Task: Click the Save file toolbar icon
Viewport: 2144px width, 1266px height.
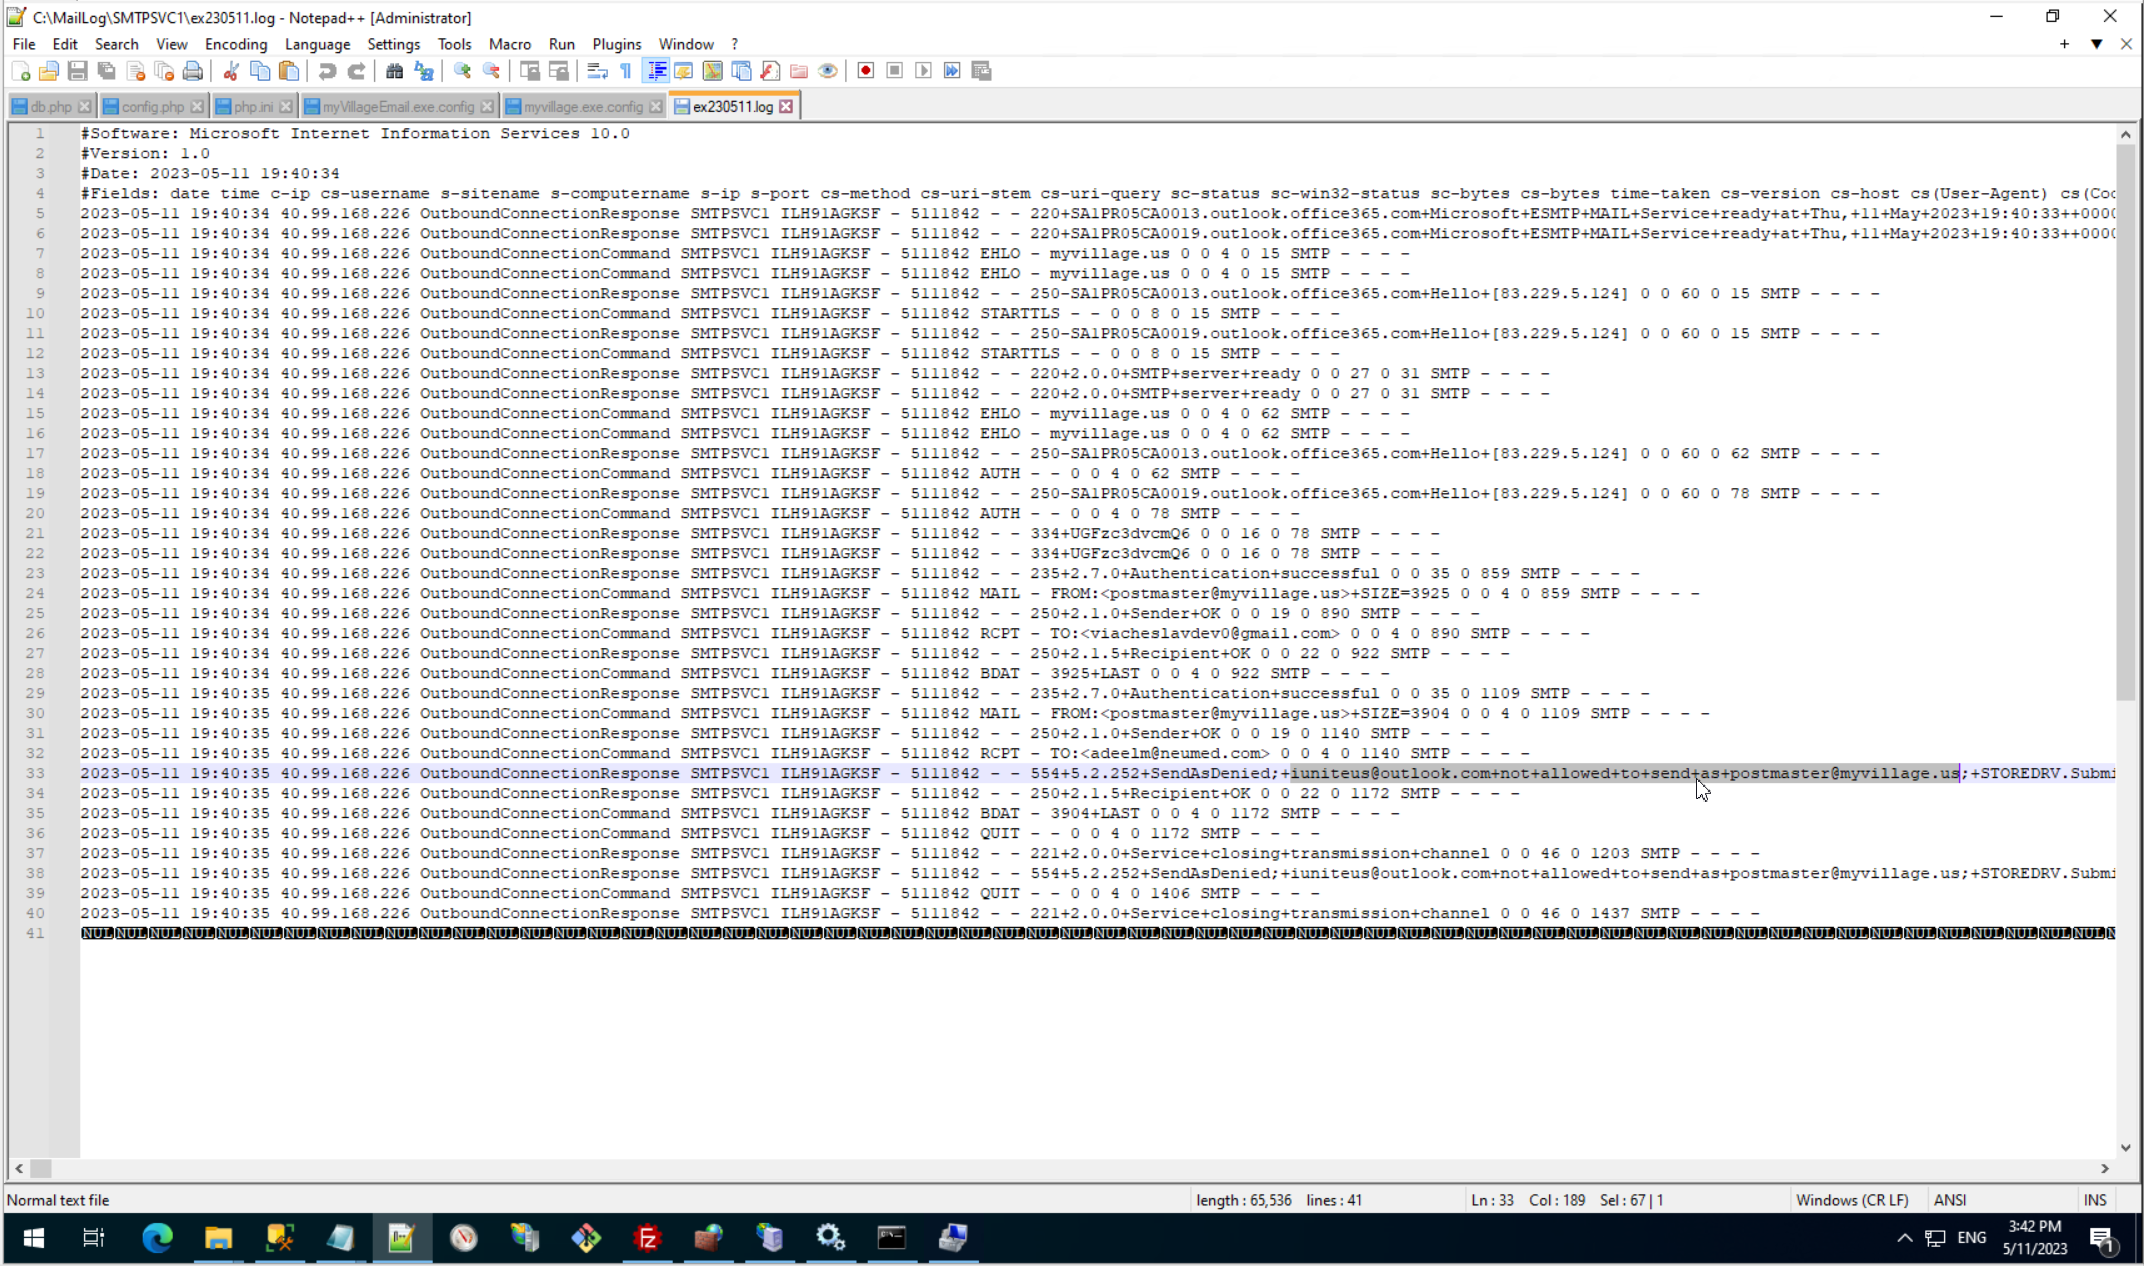Action: click(78, 71)
